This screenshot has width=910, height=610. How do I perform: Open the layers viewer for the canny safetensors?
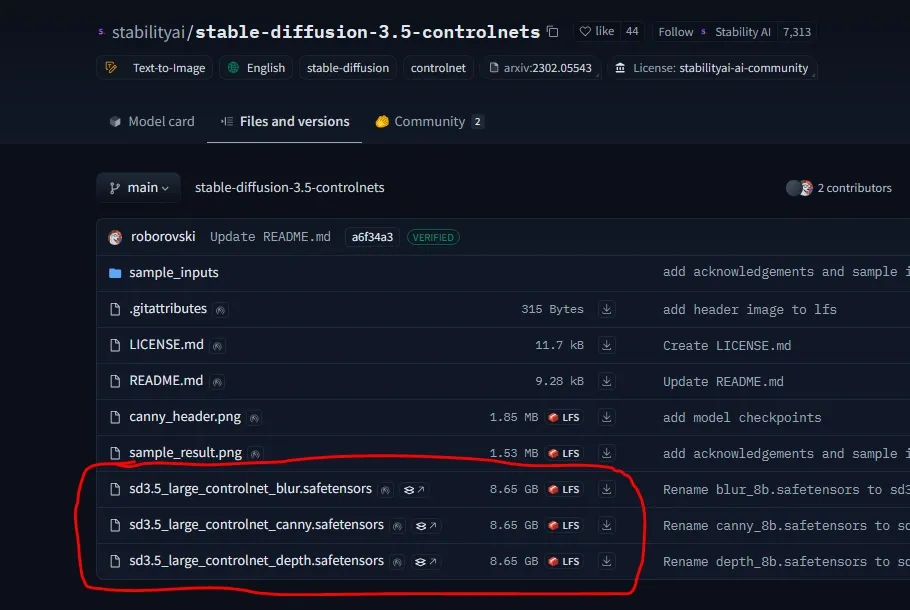[x=427, y=526]
